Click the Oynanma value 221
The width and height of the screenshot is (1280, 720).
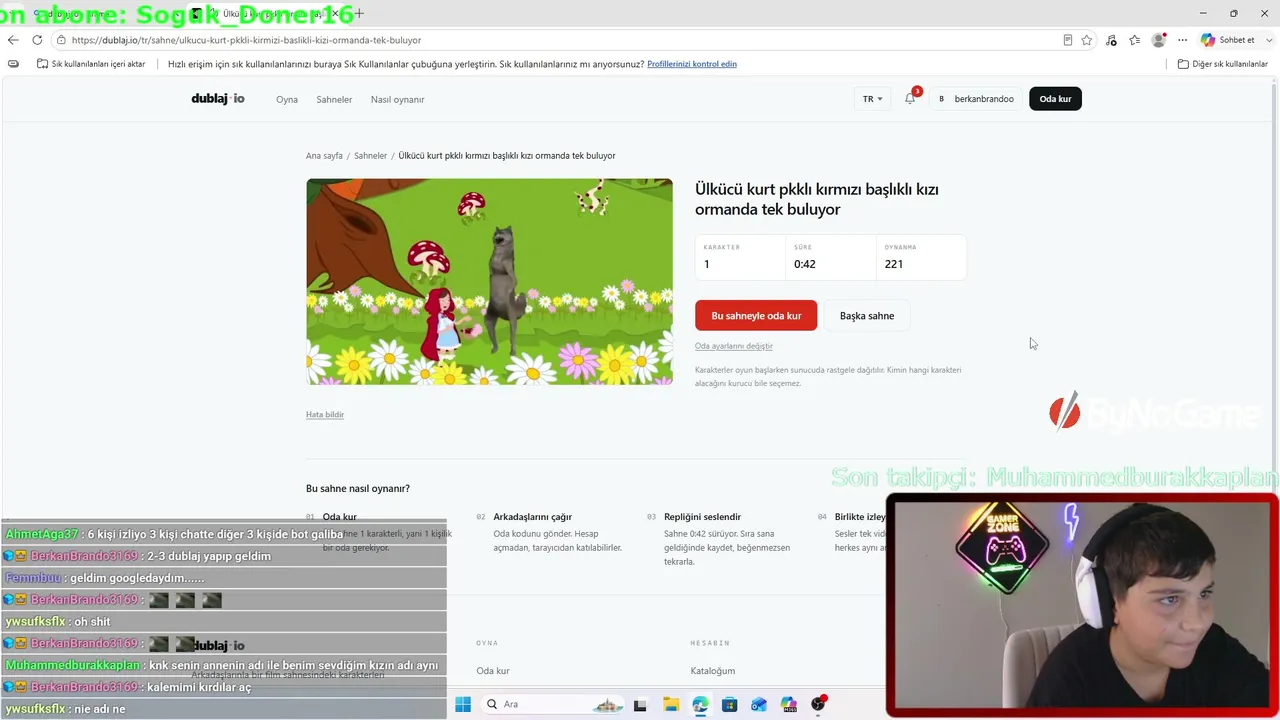(x=894, y=264)
